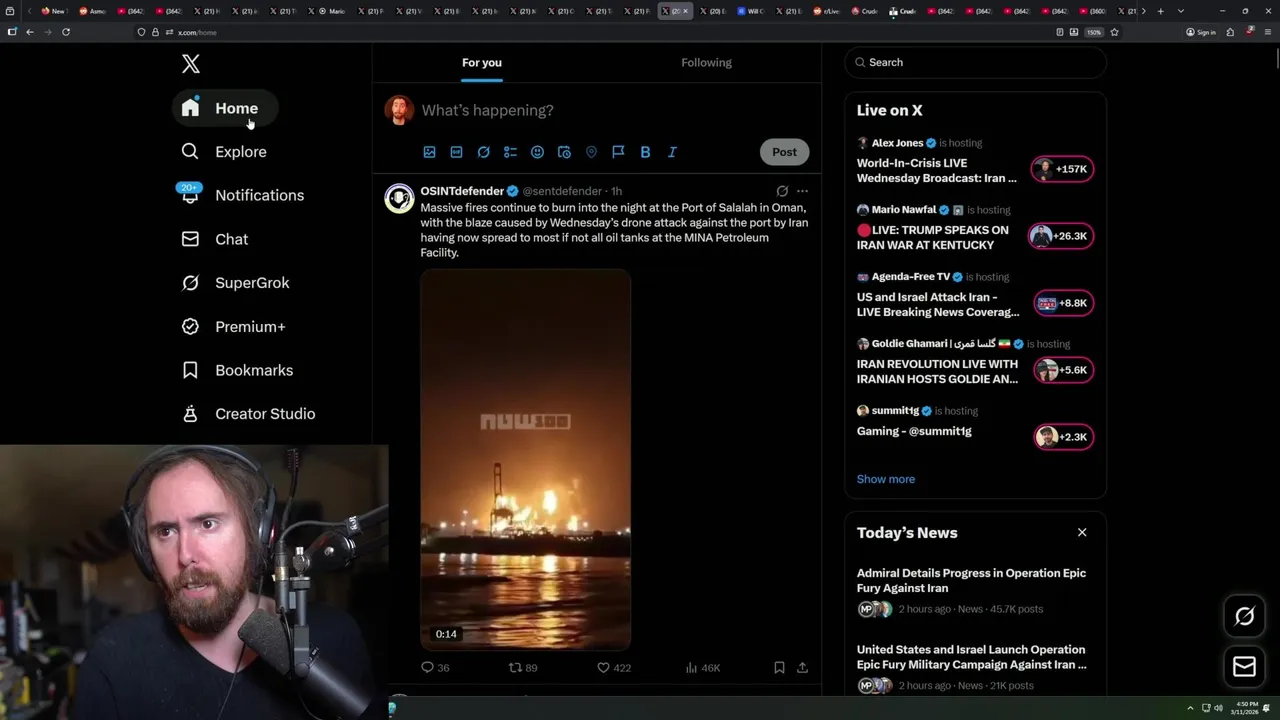The image size is (1280, 720).
Task: Click the Post button
Action: 784,152
